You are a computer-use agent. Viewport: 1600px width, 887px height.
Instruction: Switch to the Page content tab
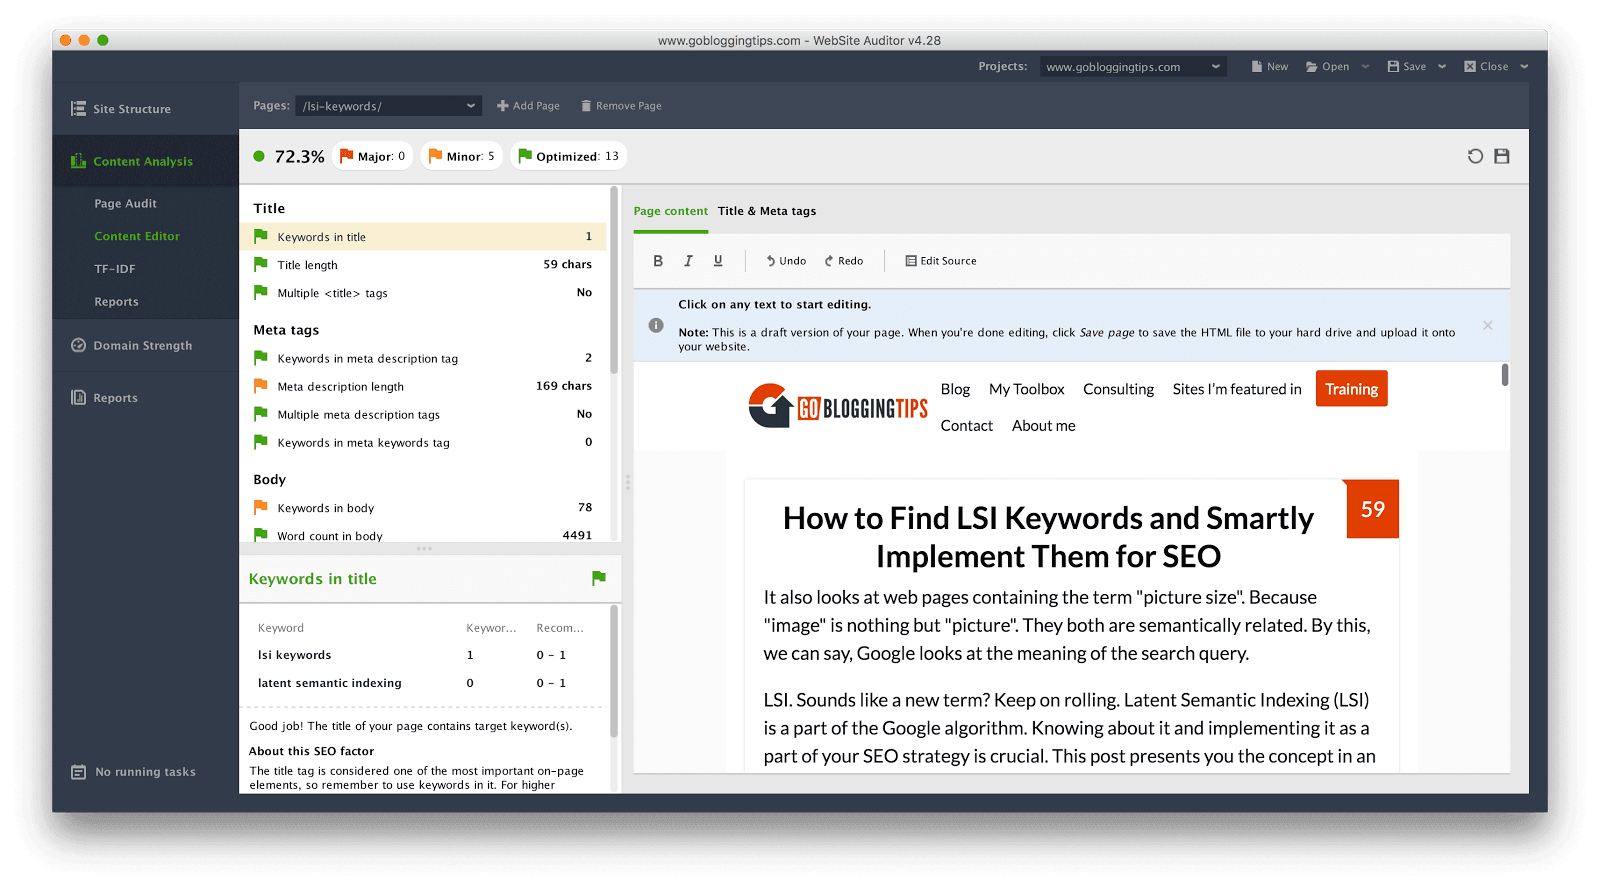click(670, 211)
